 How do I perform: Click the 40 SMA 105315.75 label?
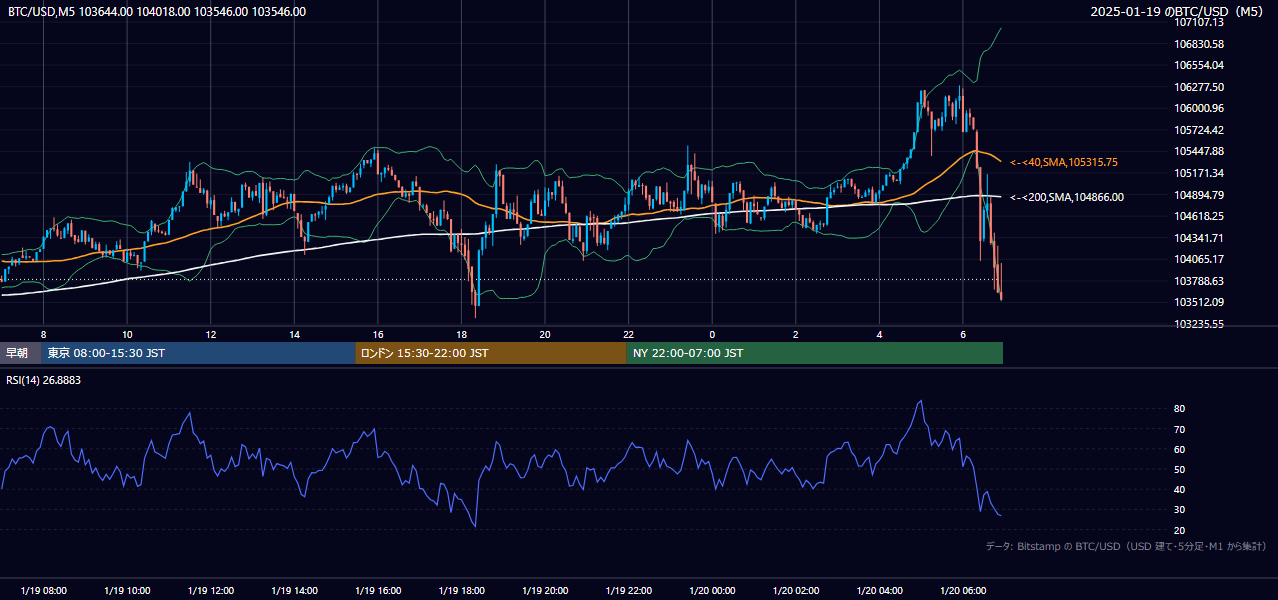pyautogui.click(x=1064, y=162)
